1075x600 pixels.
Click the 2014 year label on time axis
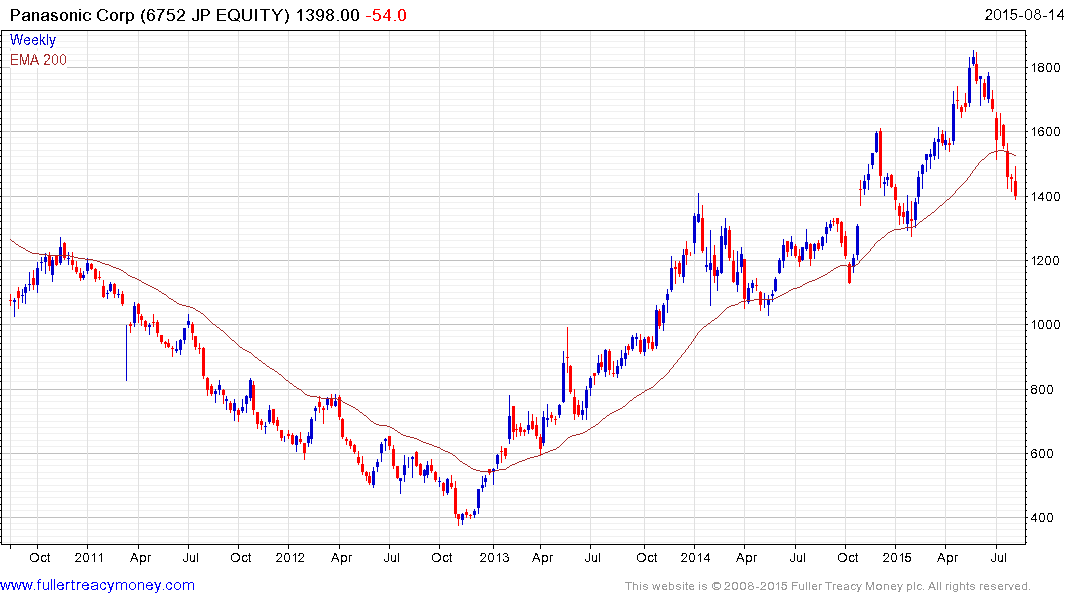pyautogui.click(x=695, y=556)
